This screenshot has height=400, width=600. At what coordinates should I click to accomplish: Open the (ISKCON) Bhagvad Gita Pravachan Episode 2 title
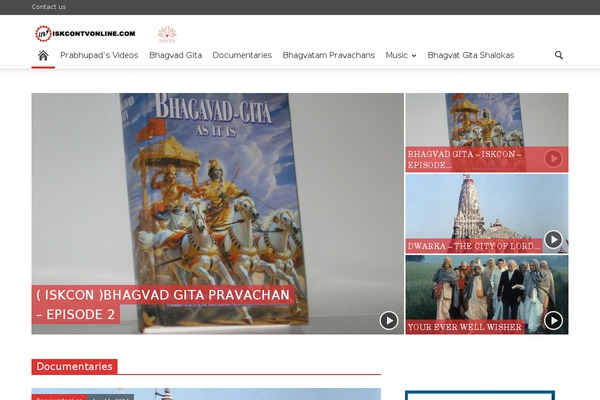point(163,305)
